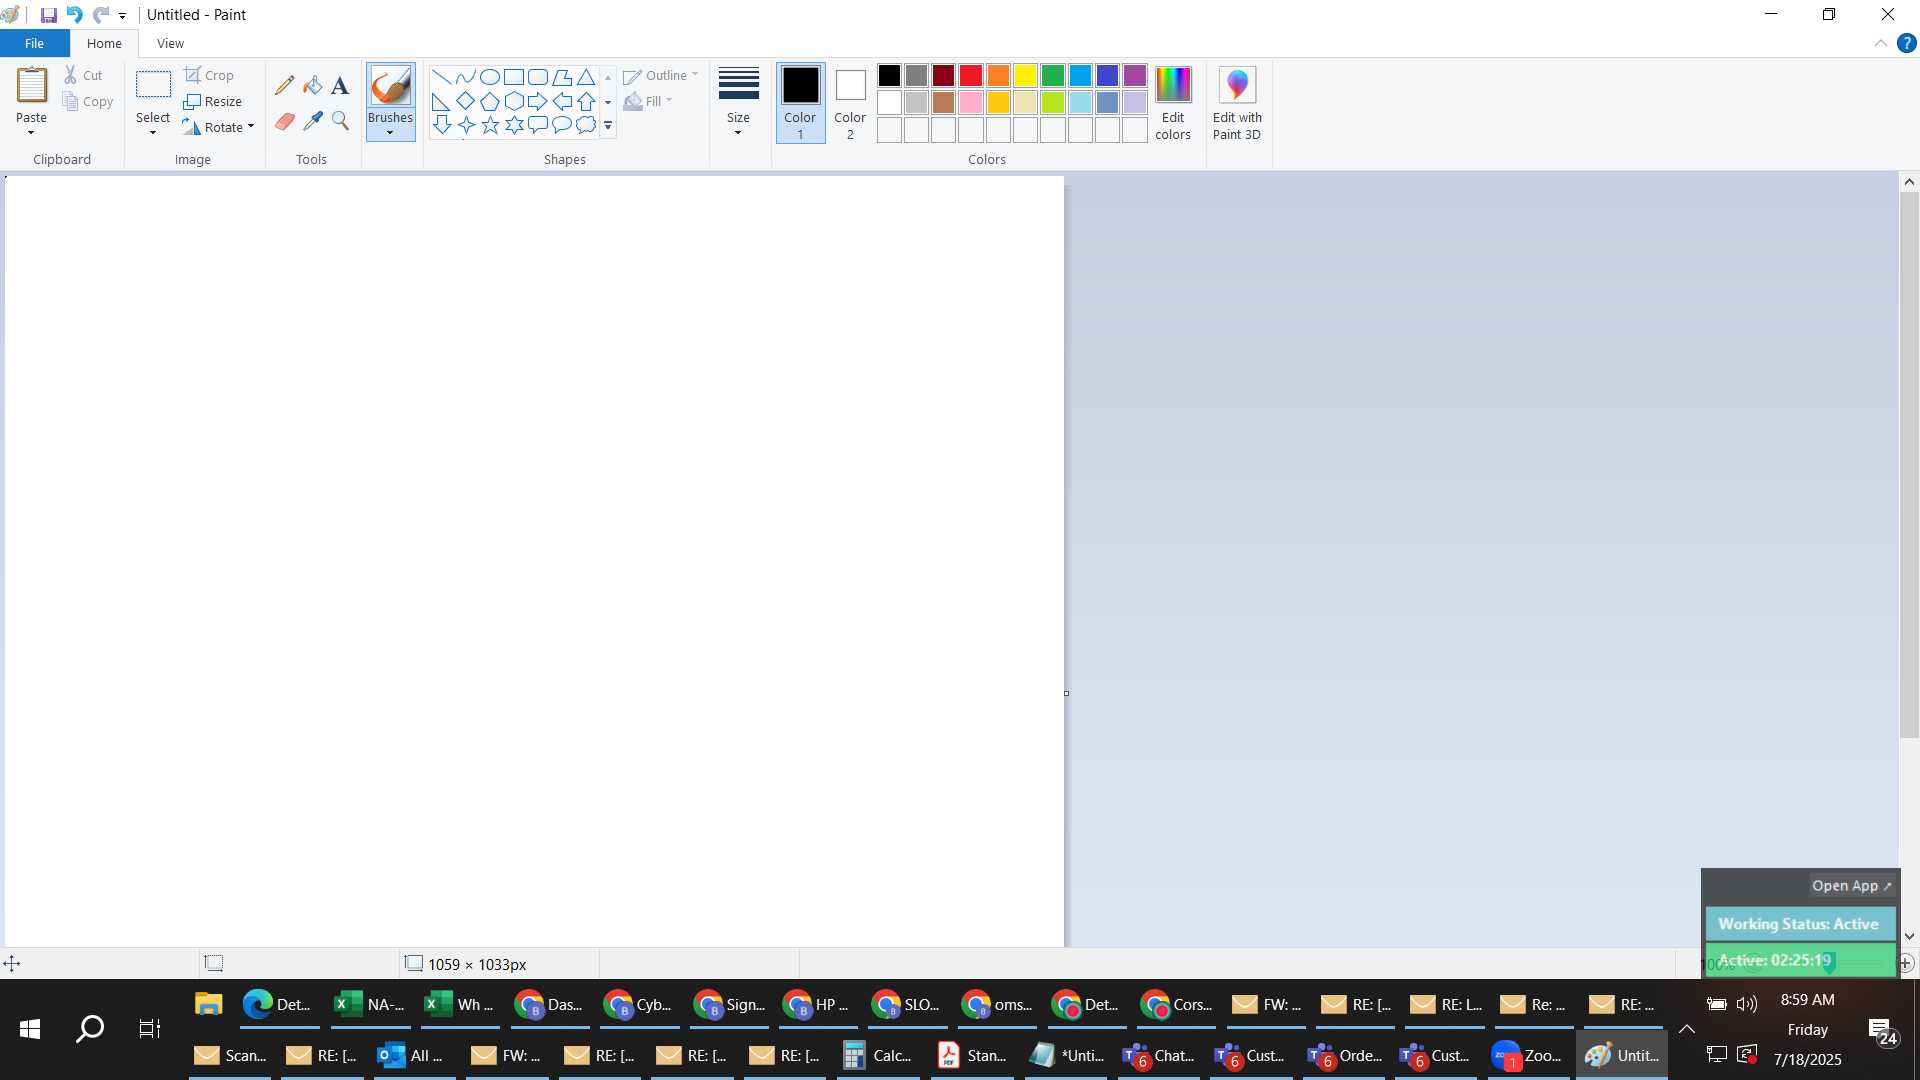Click the Copy button
This screenshot has width=1920, height=1080.
coord(87,102)
